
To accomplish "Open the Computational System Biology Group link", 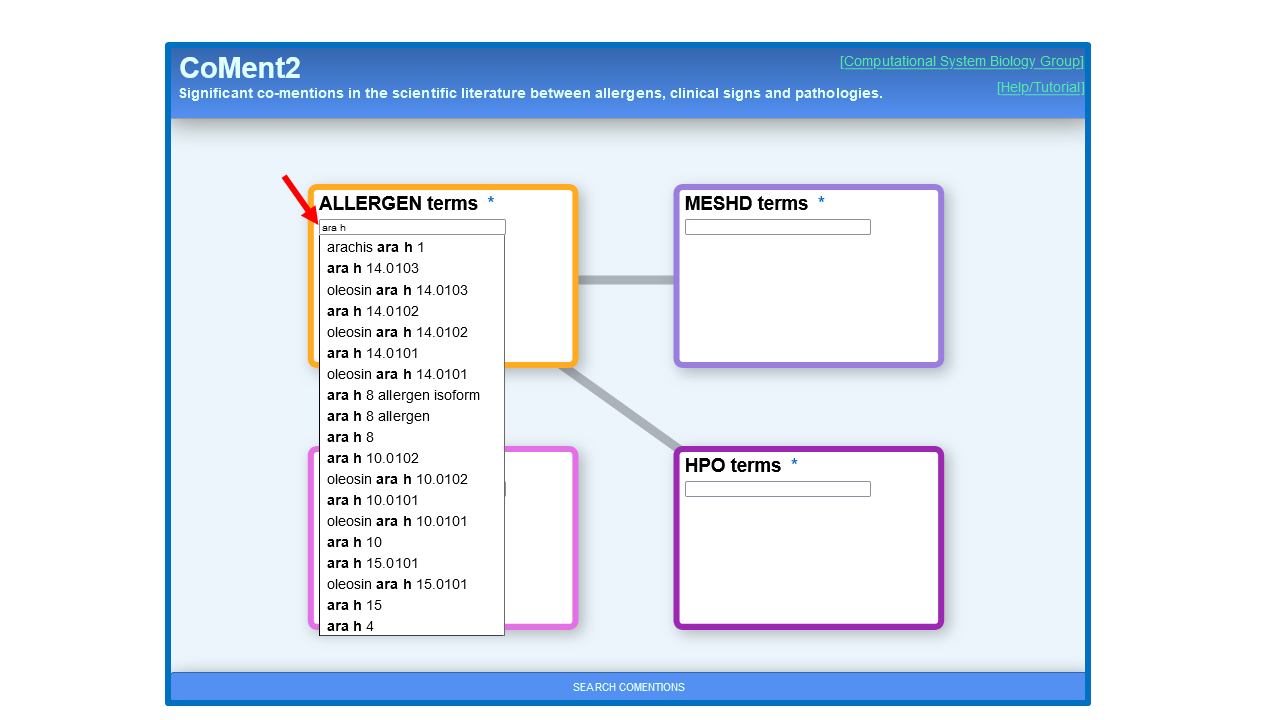I will coord(961,61).
